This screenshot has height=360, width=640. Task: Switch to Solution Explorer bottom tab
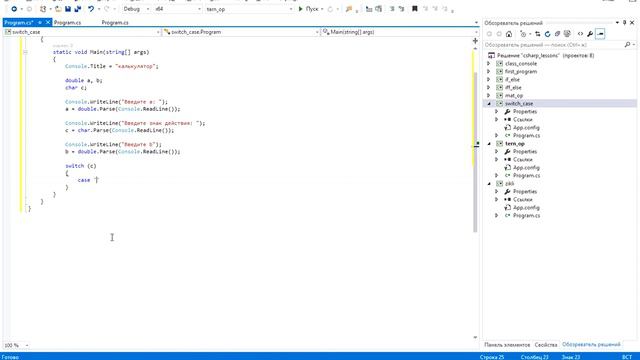591,345
